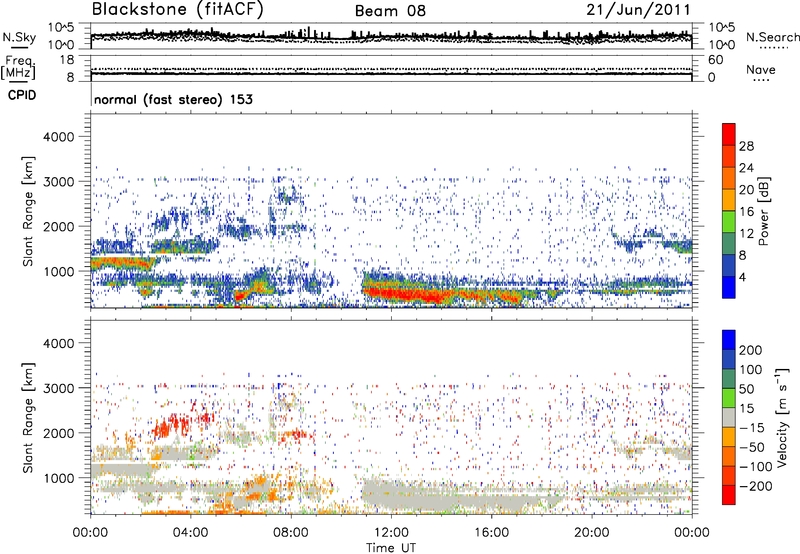Click the blue top segment of Velocity colorbar

tap(729, 340)
